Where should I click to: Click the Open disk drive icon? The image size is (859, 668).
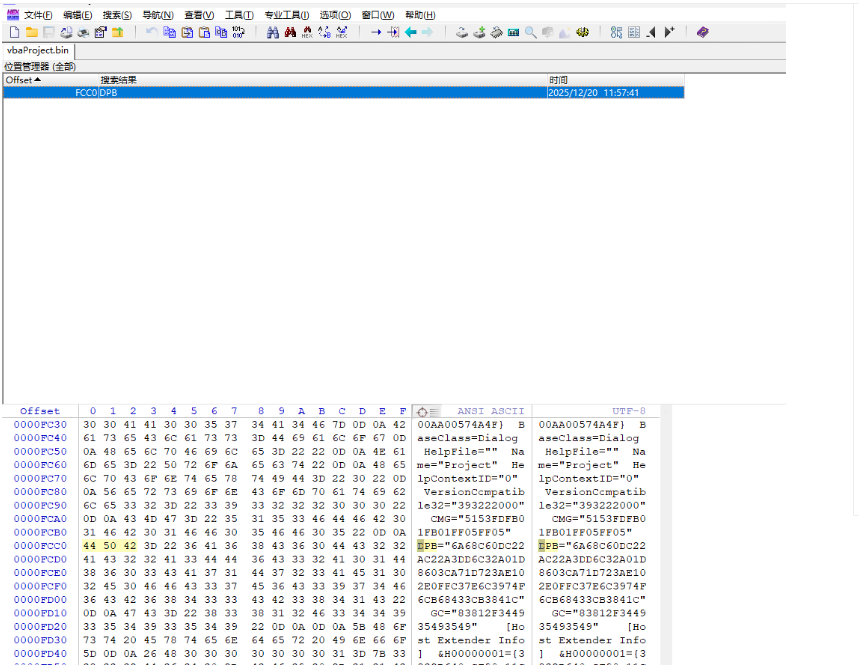(461, 32)
